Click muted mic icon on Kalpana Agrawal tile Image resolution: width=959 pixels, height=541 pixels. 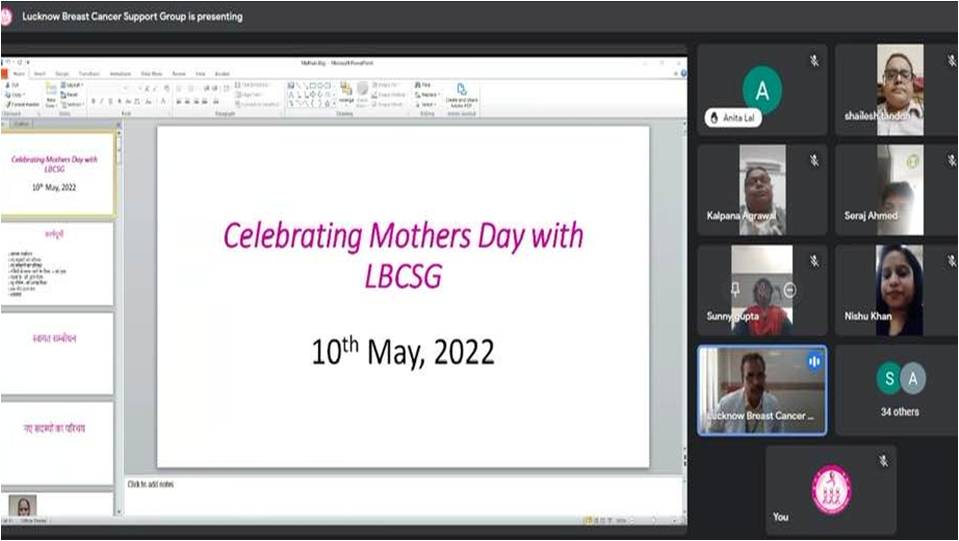coord(814,160)
